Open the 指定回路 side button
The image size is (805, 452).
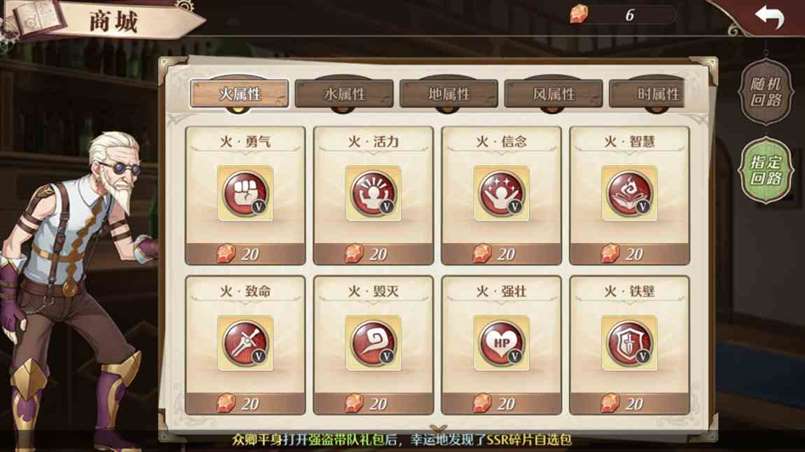click(765, 170)
